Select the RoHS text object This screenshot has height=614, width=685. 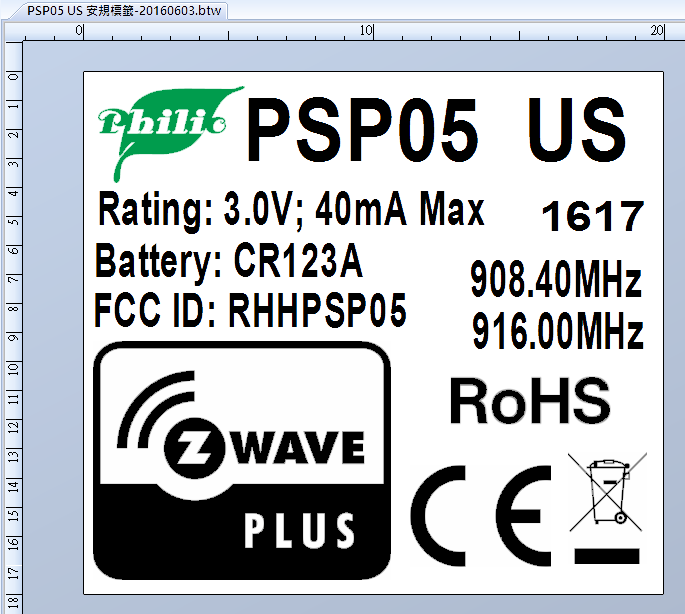530,401
